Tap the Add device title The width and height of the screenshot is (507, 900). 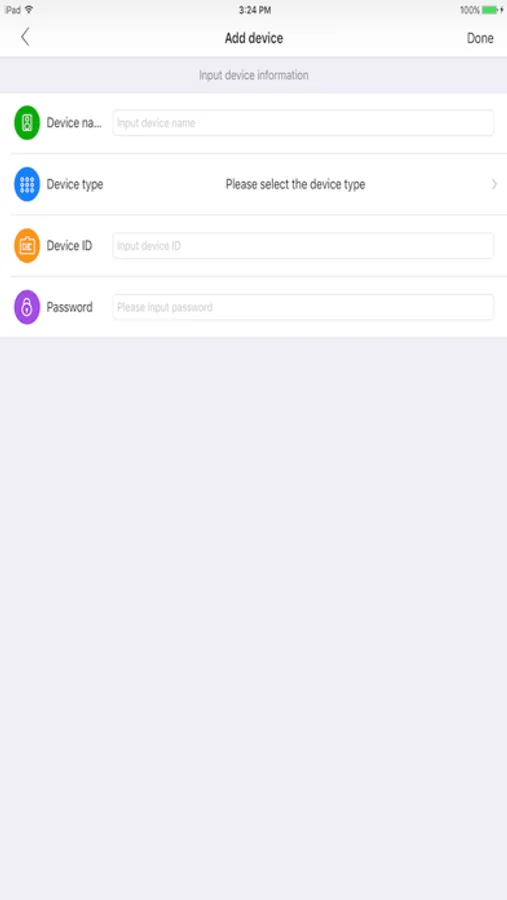click(254, 38)
